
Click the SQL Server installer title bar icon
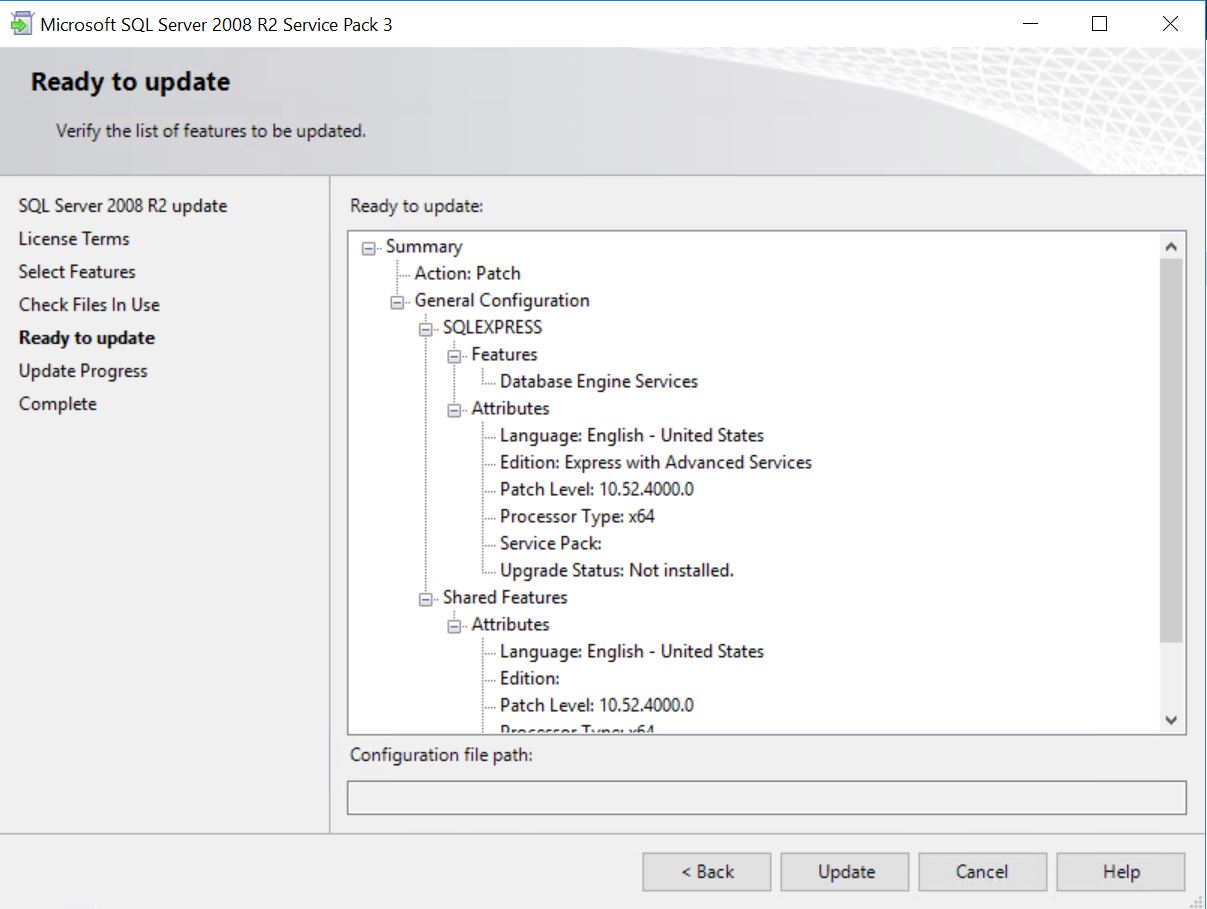(20, 24)
